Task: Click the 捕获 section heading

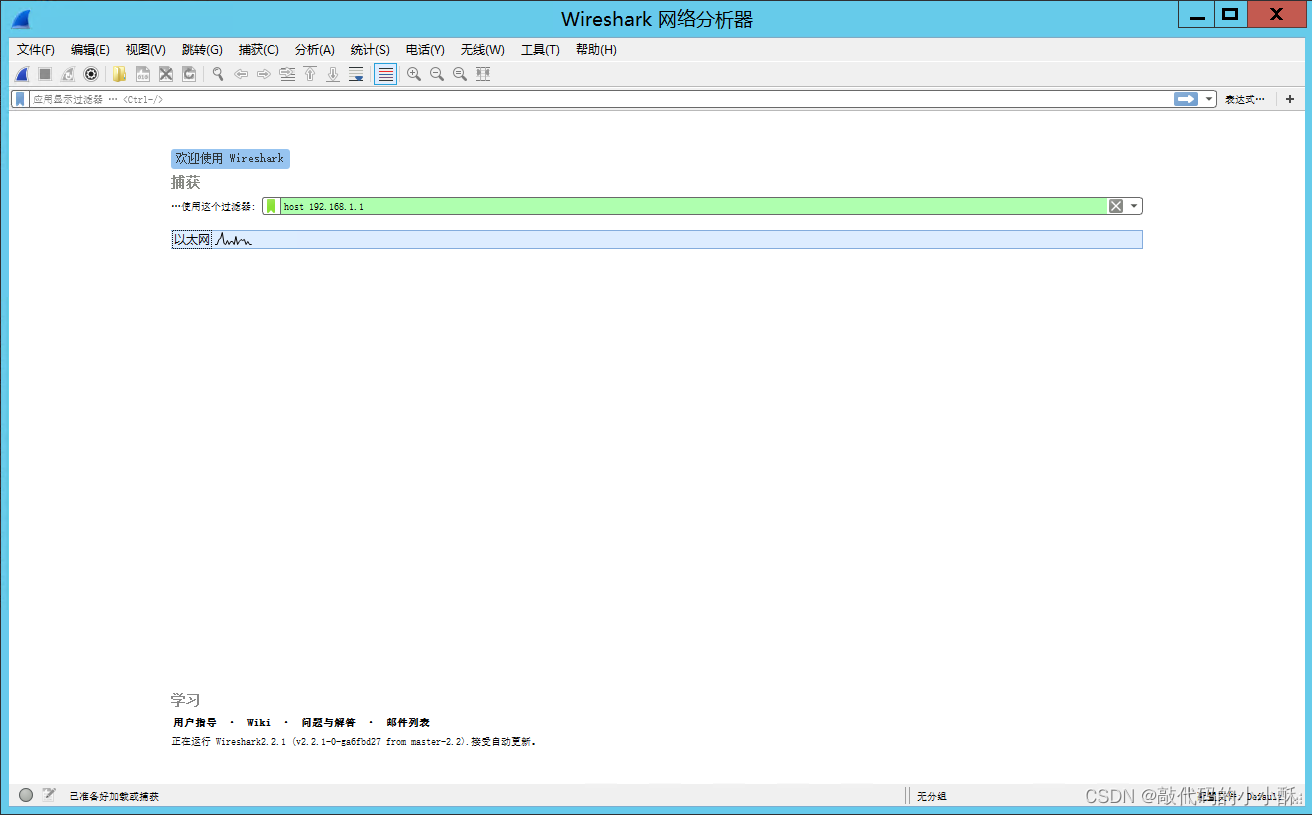Action: pos(186,183)
